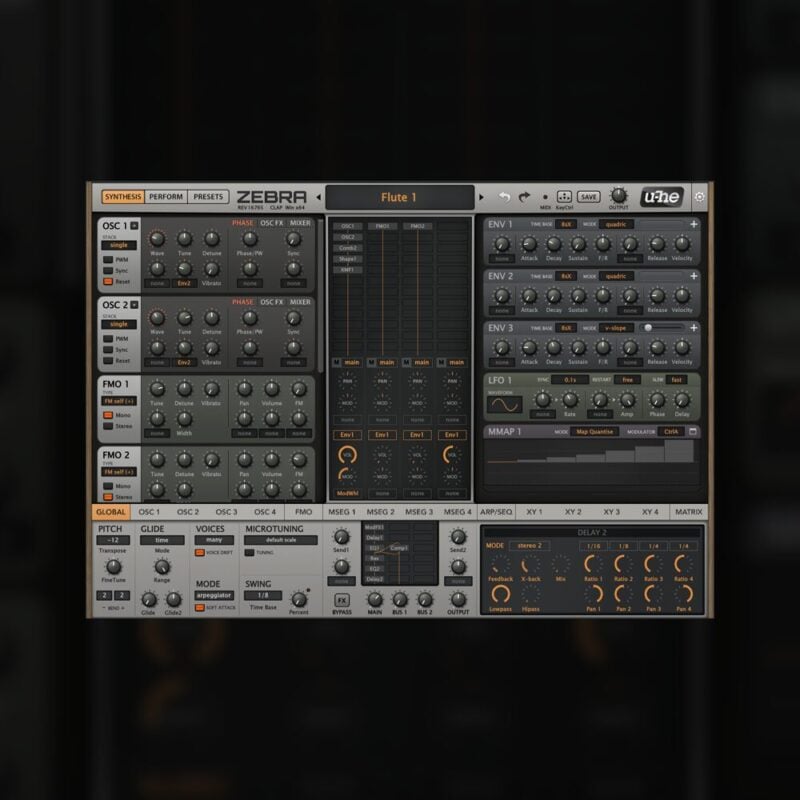Open the KeyCtrl keyboard control icon
Image resolution: width=800 pixels, height=800 pixels.
point(564,196)
